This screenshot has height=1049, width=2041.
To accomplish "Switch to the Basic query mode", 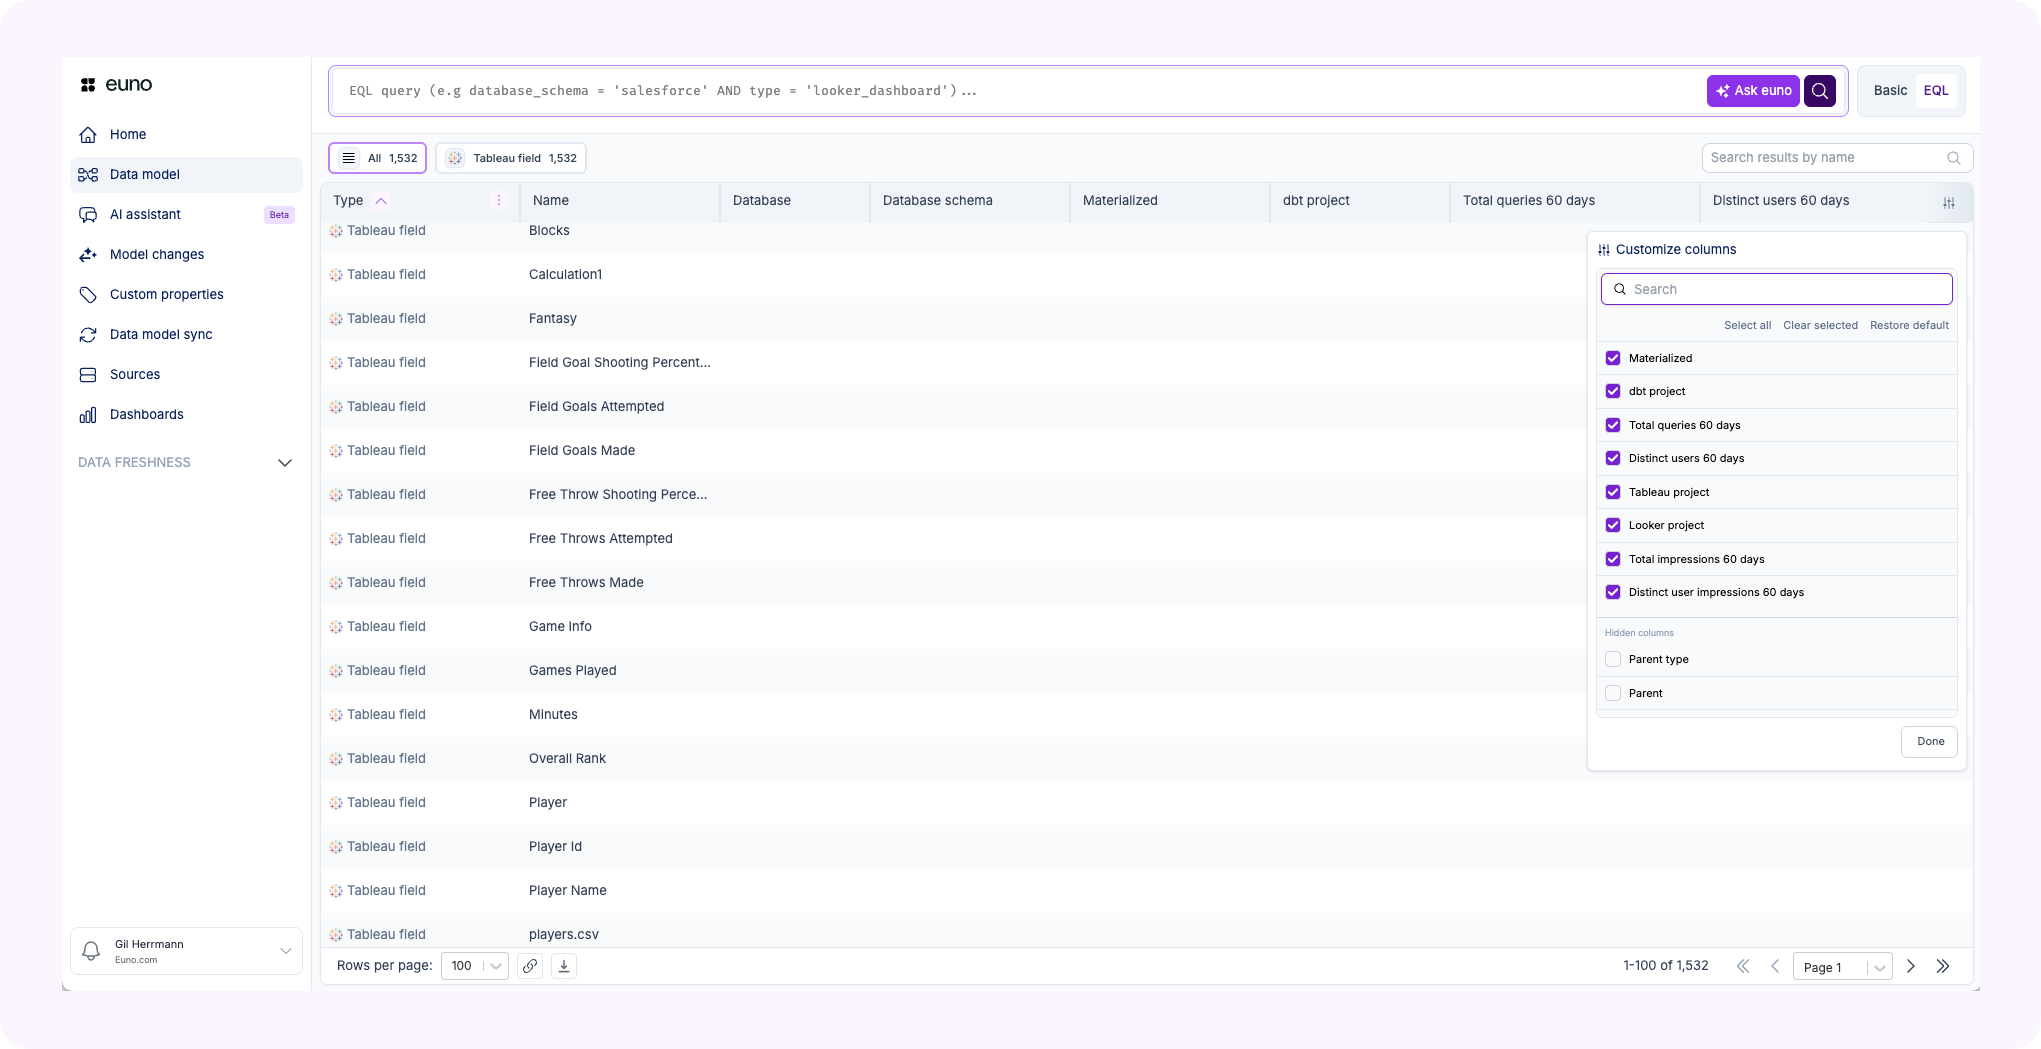I will 1890,91.
